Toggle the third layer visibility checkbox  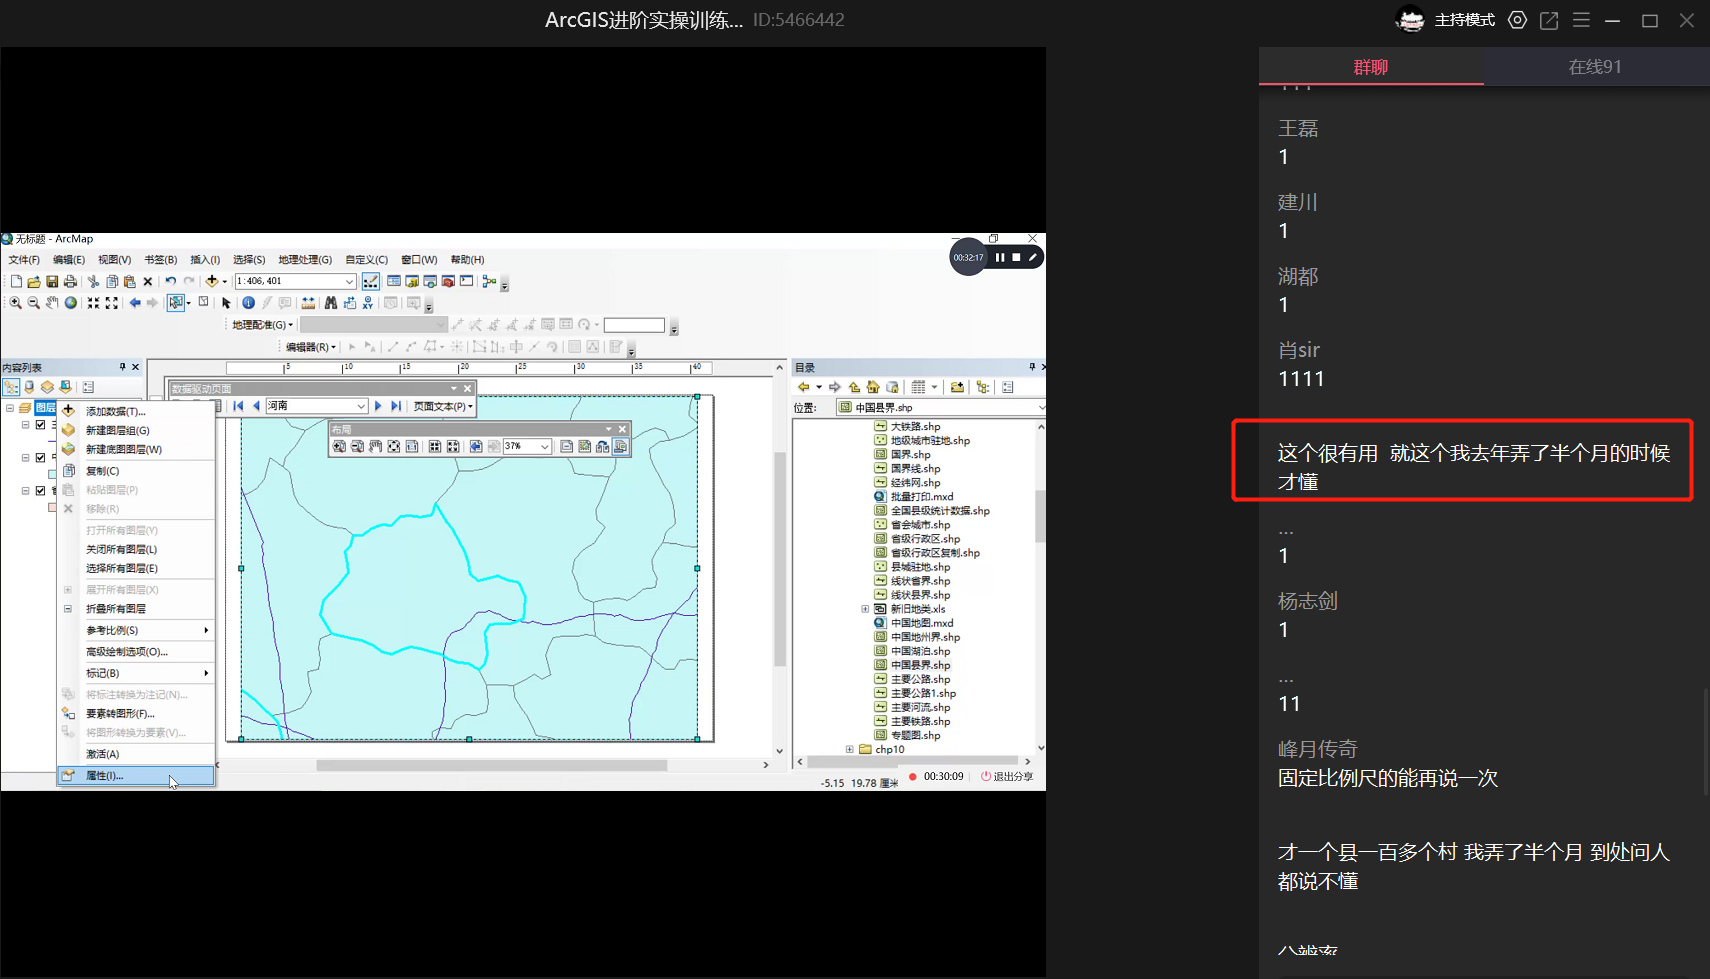click(x=41, y=491)
